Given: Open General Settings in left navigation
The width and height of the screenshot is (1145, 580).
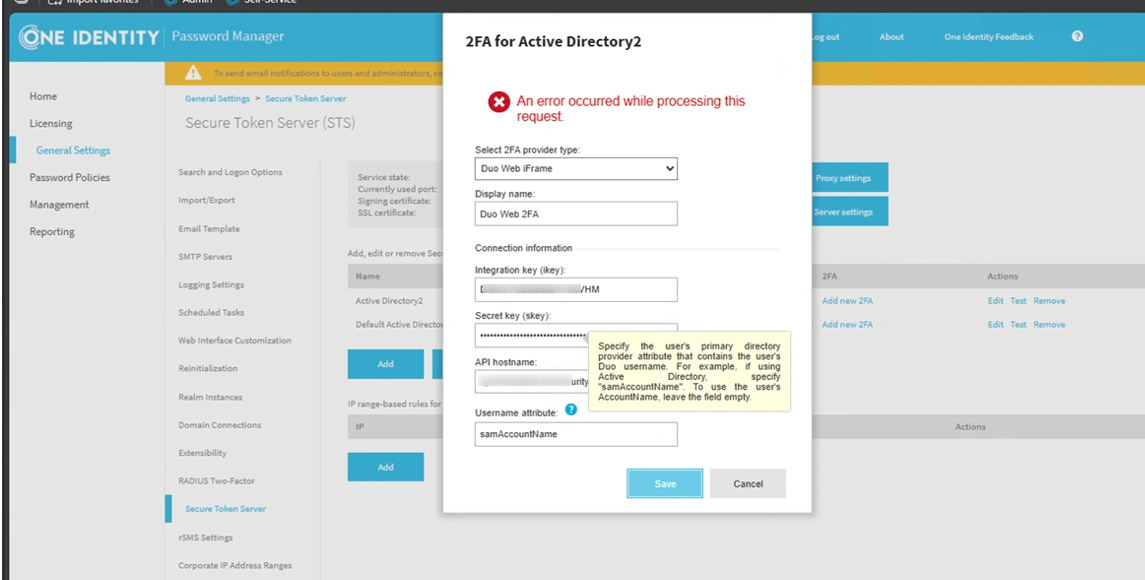Looking at the screenshot, I should (73, 151).
